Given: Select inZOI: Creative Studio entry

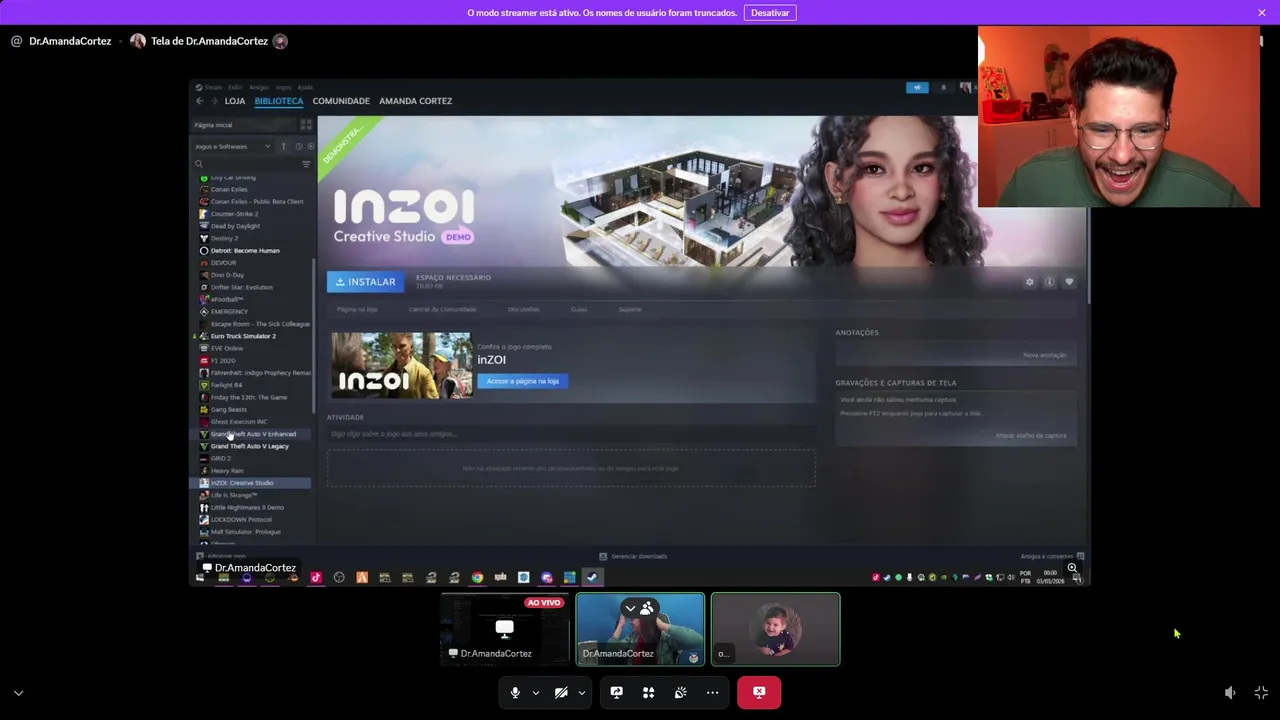Looking at the screenshot, I should click(x=250, y=483).
